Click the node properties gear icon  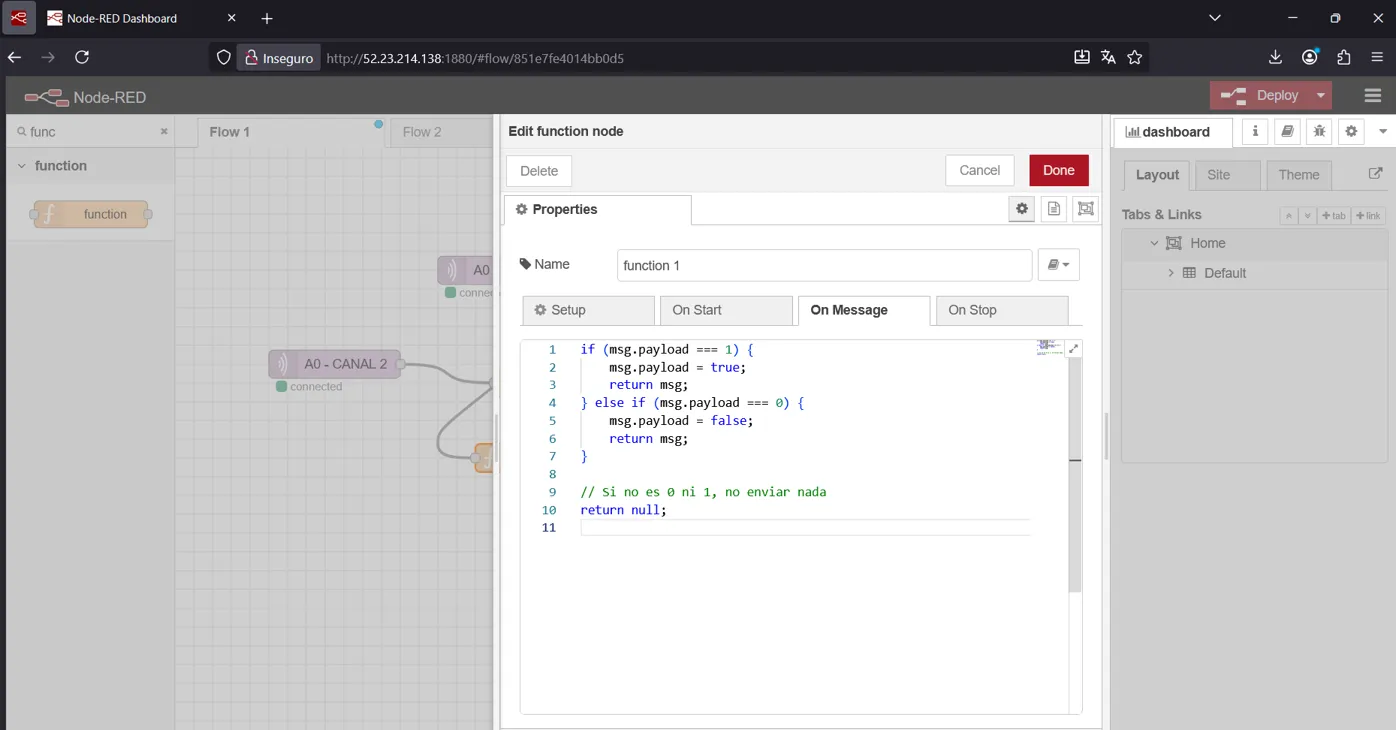click(x=1021, y=209)
